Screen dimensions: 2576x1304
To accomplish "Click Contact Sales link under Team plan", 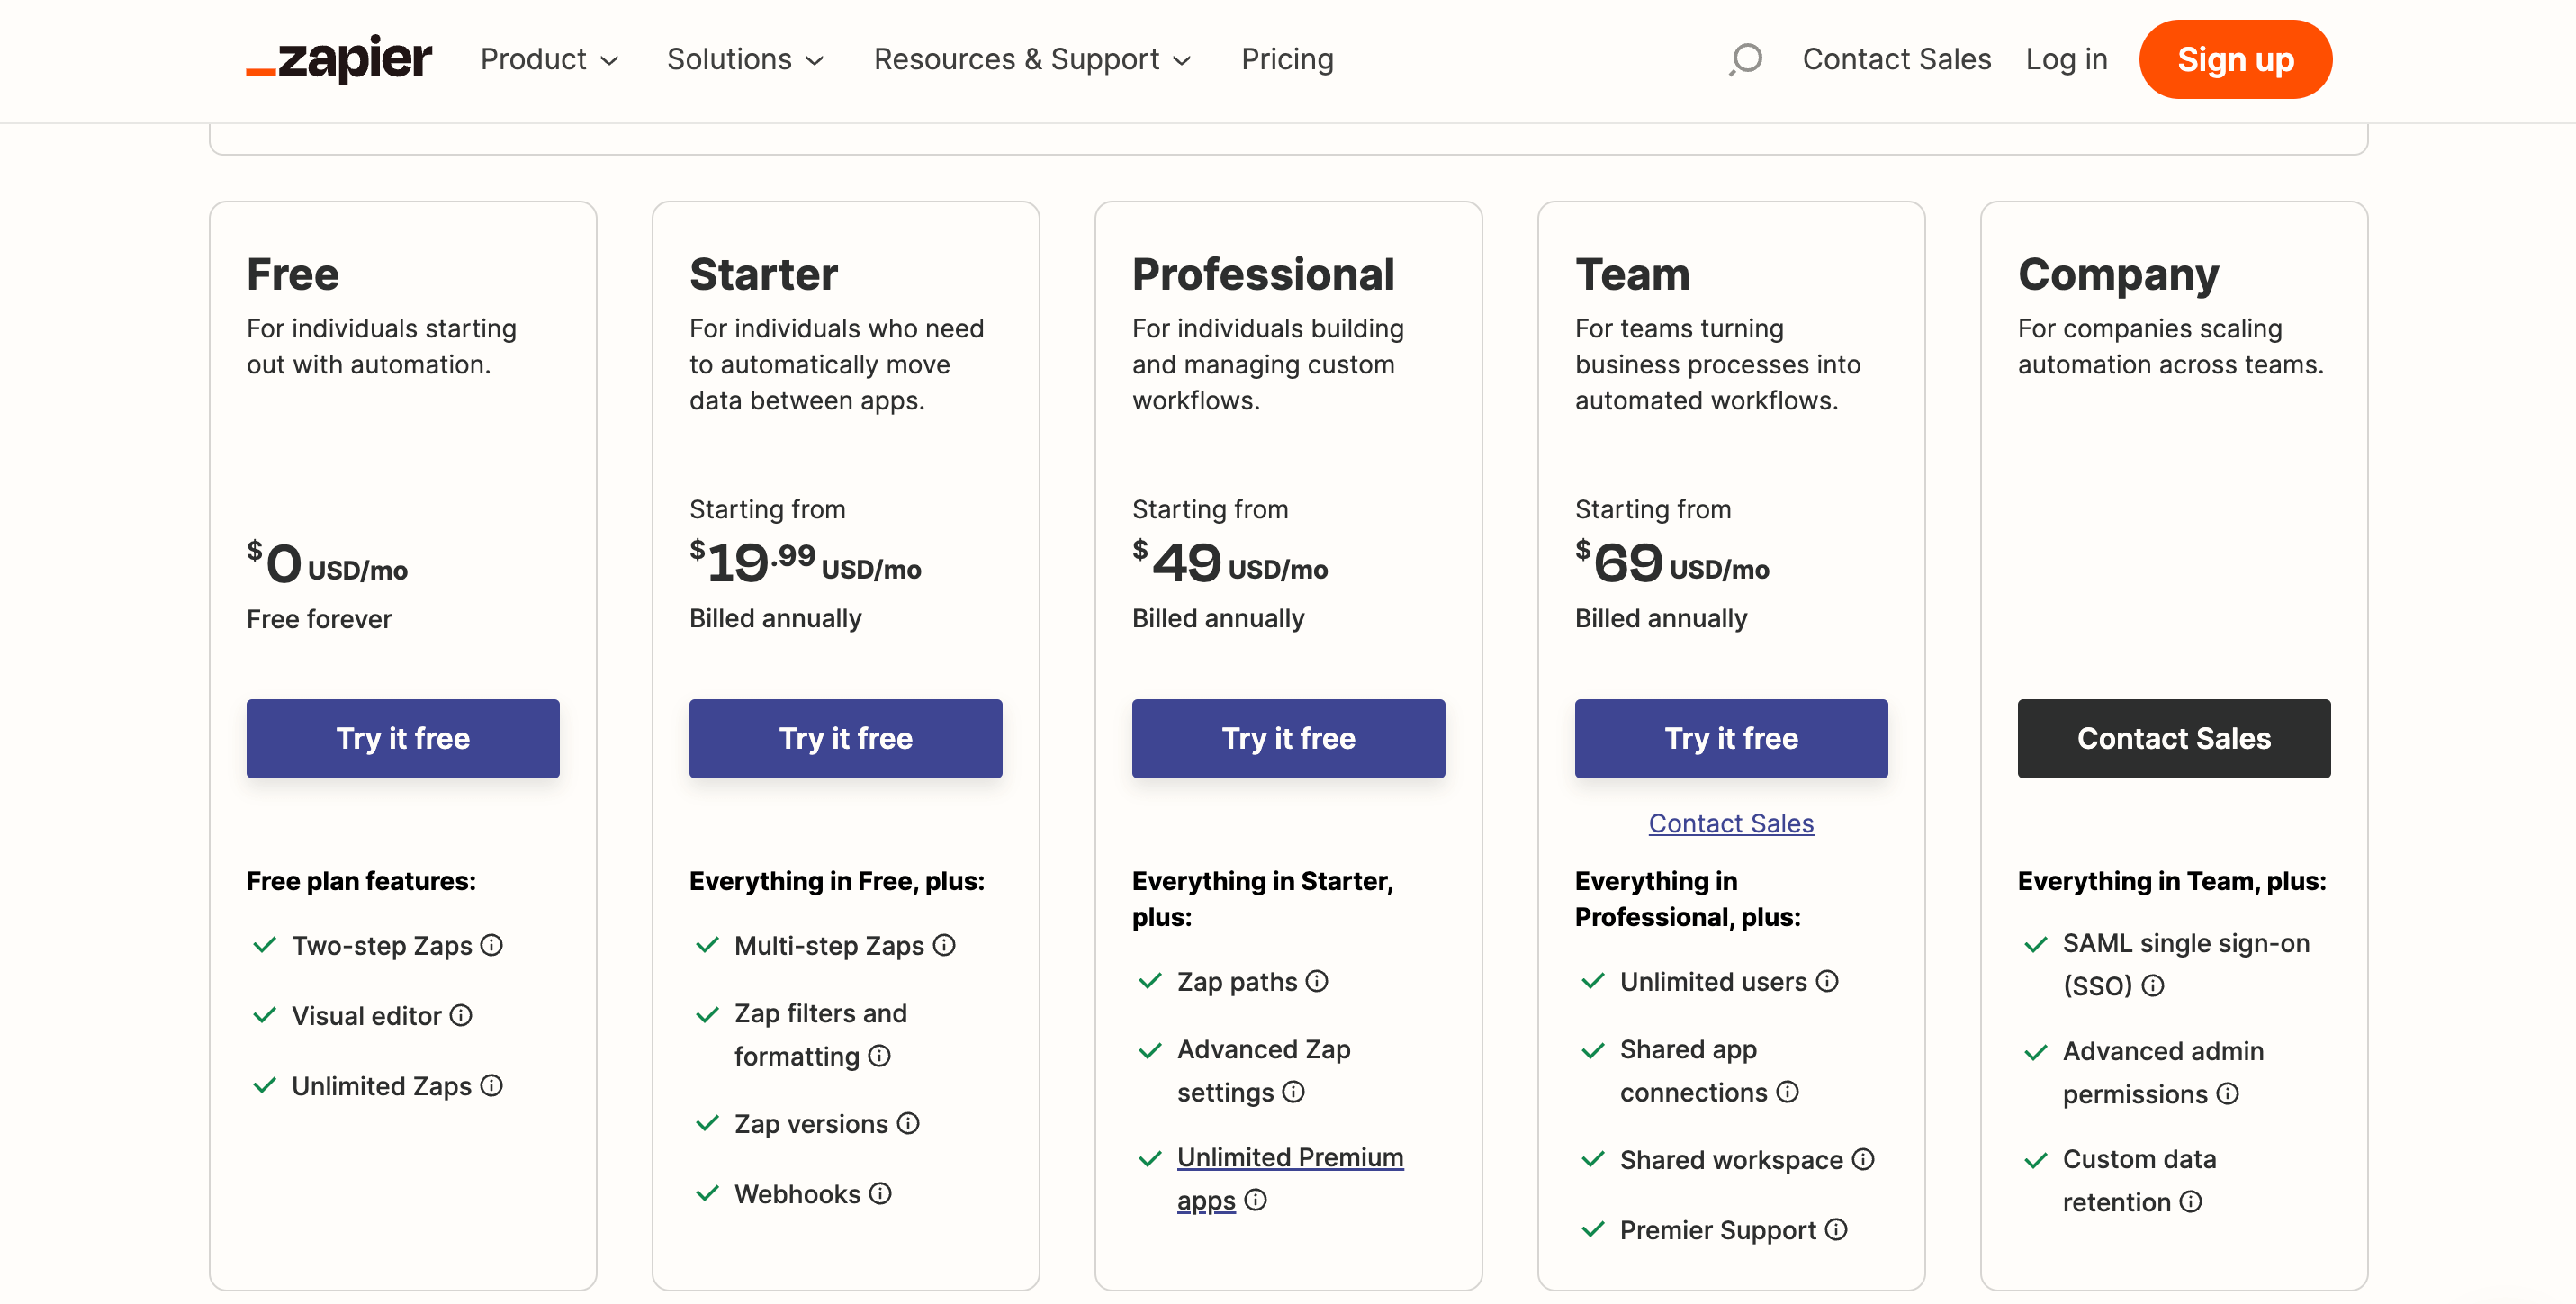I will (1731, 823).
